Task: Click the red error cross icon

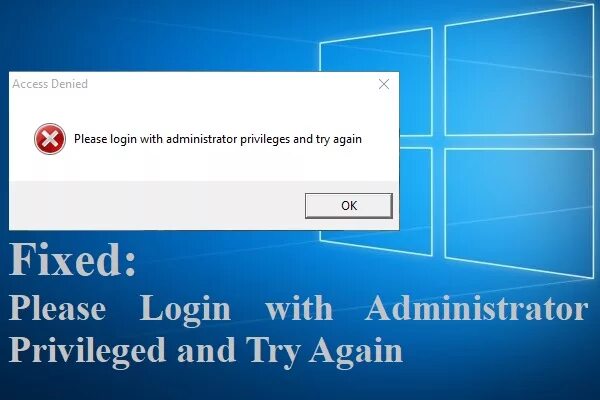Action: 50,139
